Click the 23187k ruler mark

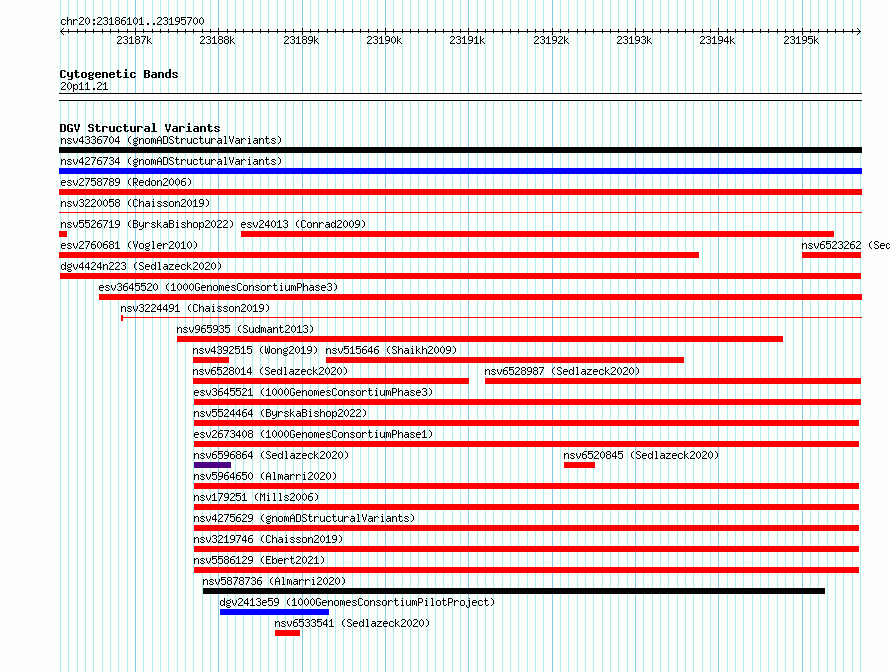[x=135, y=40]
